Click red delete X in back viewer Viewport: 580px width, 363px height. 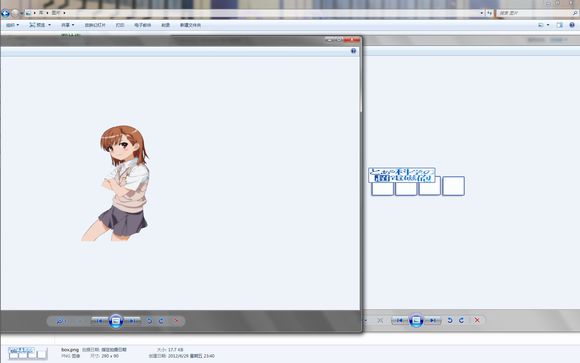pyautogui.click(x=477, y=320)
